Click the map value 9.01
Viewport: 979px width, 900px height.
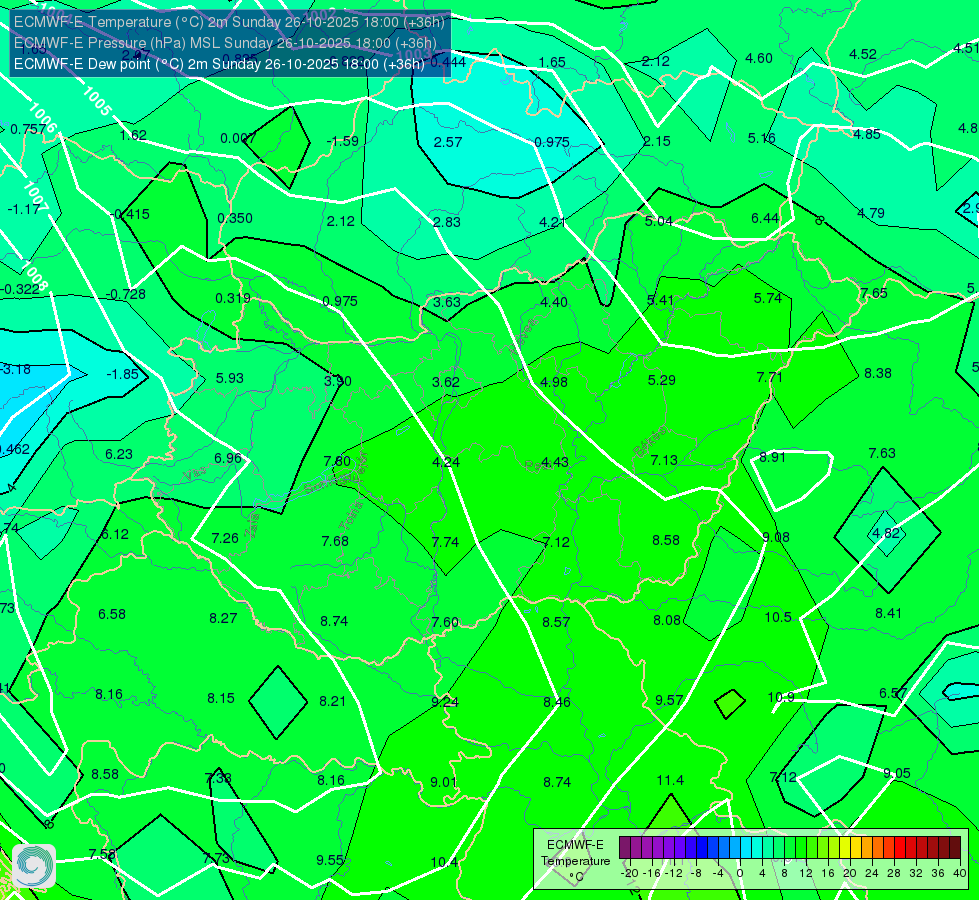pos(443,782)
